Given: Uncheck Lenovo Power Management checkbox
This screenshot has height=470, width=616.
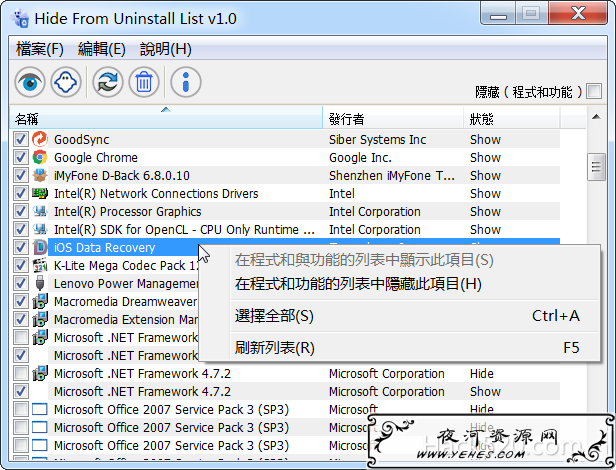Looking at the screenshot, I should (20, 283).
